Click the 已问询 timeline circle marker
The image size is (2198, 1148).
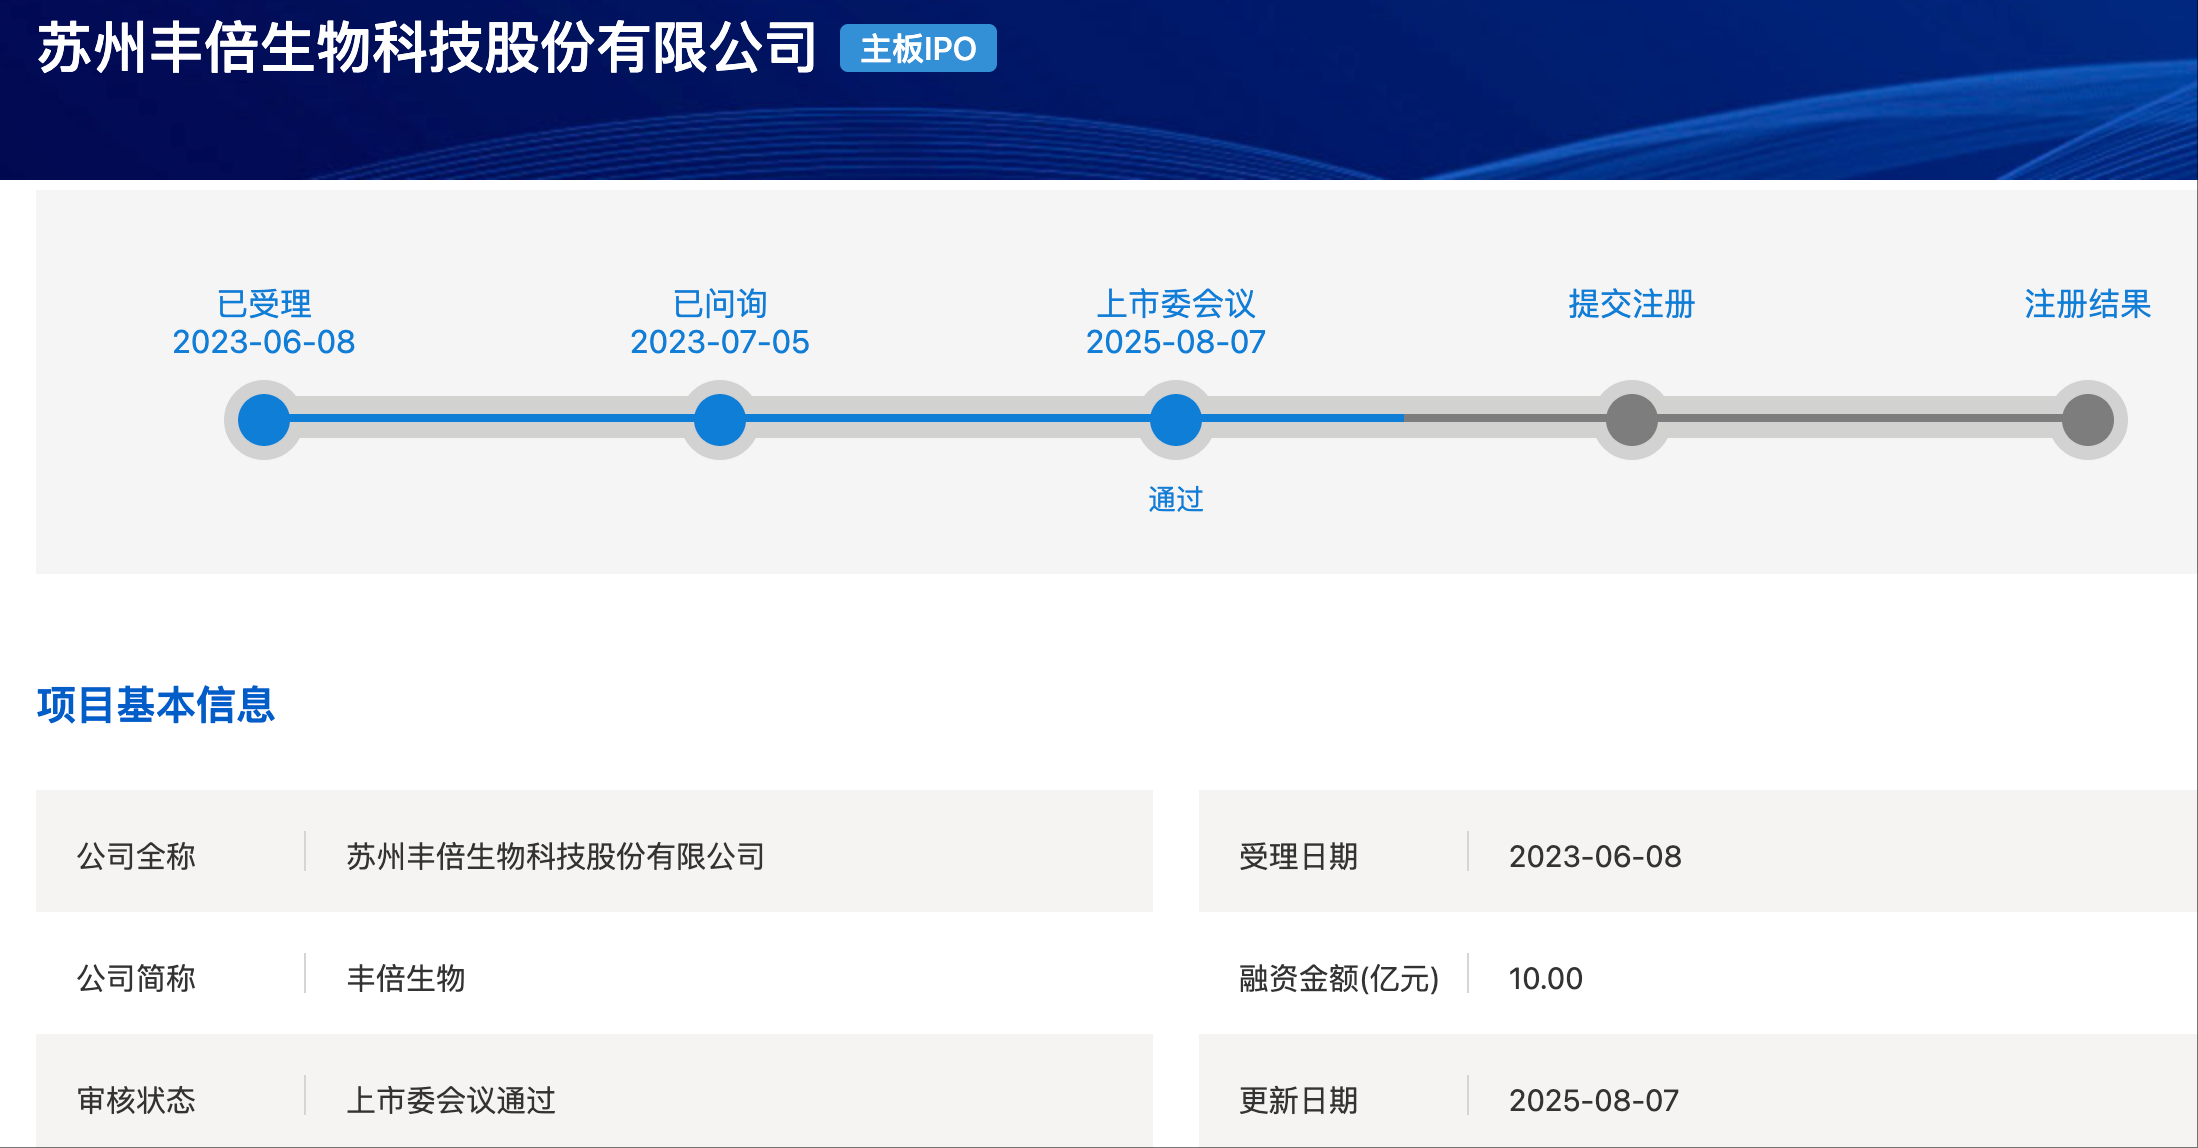click(720, 420)
